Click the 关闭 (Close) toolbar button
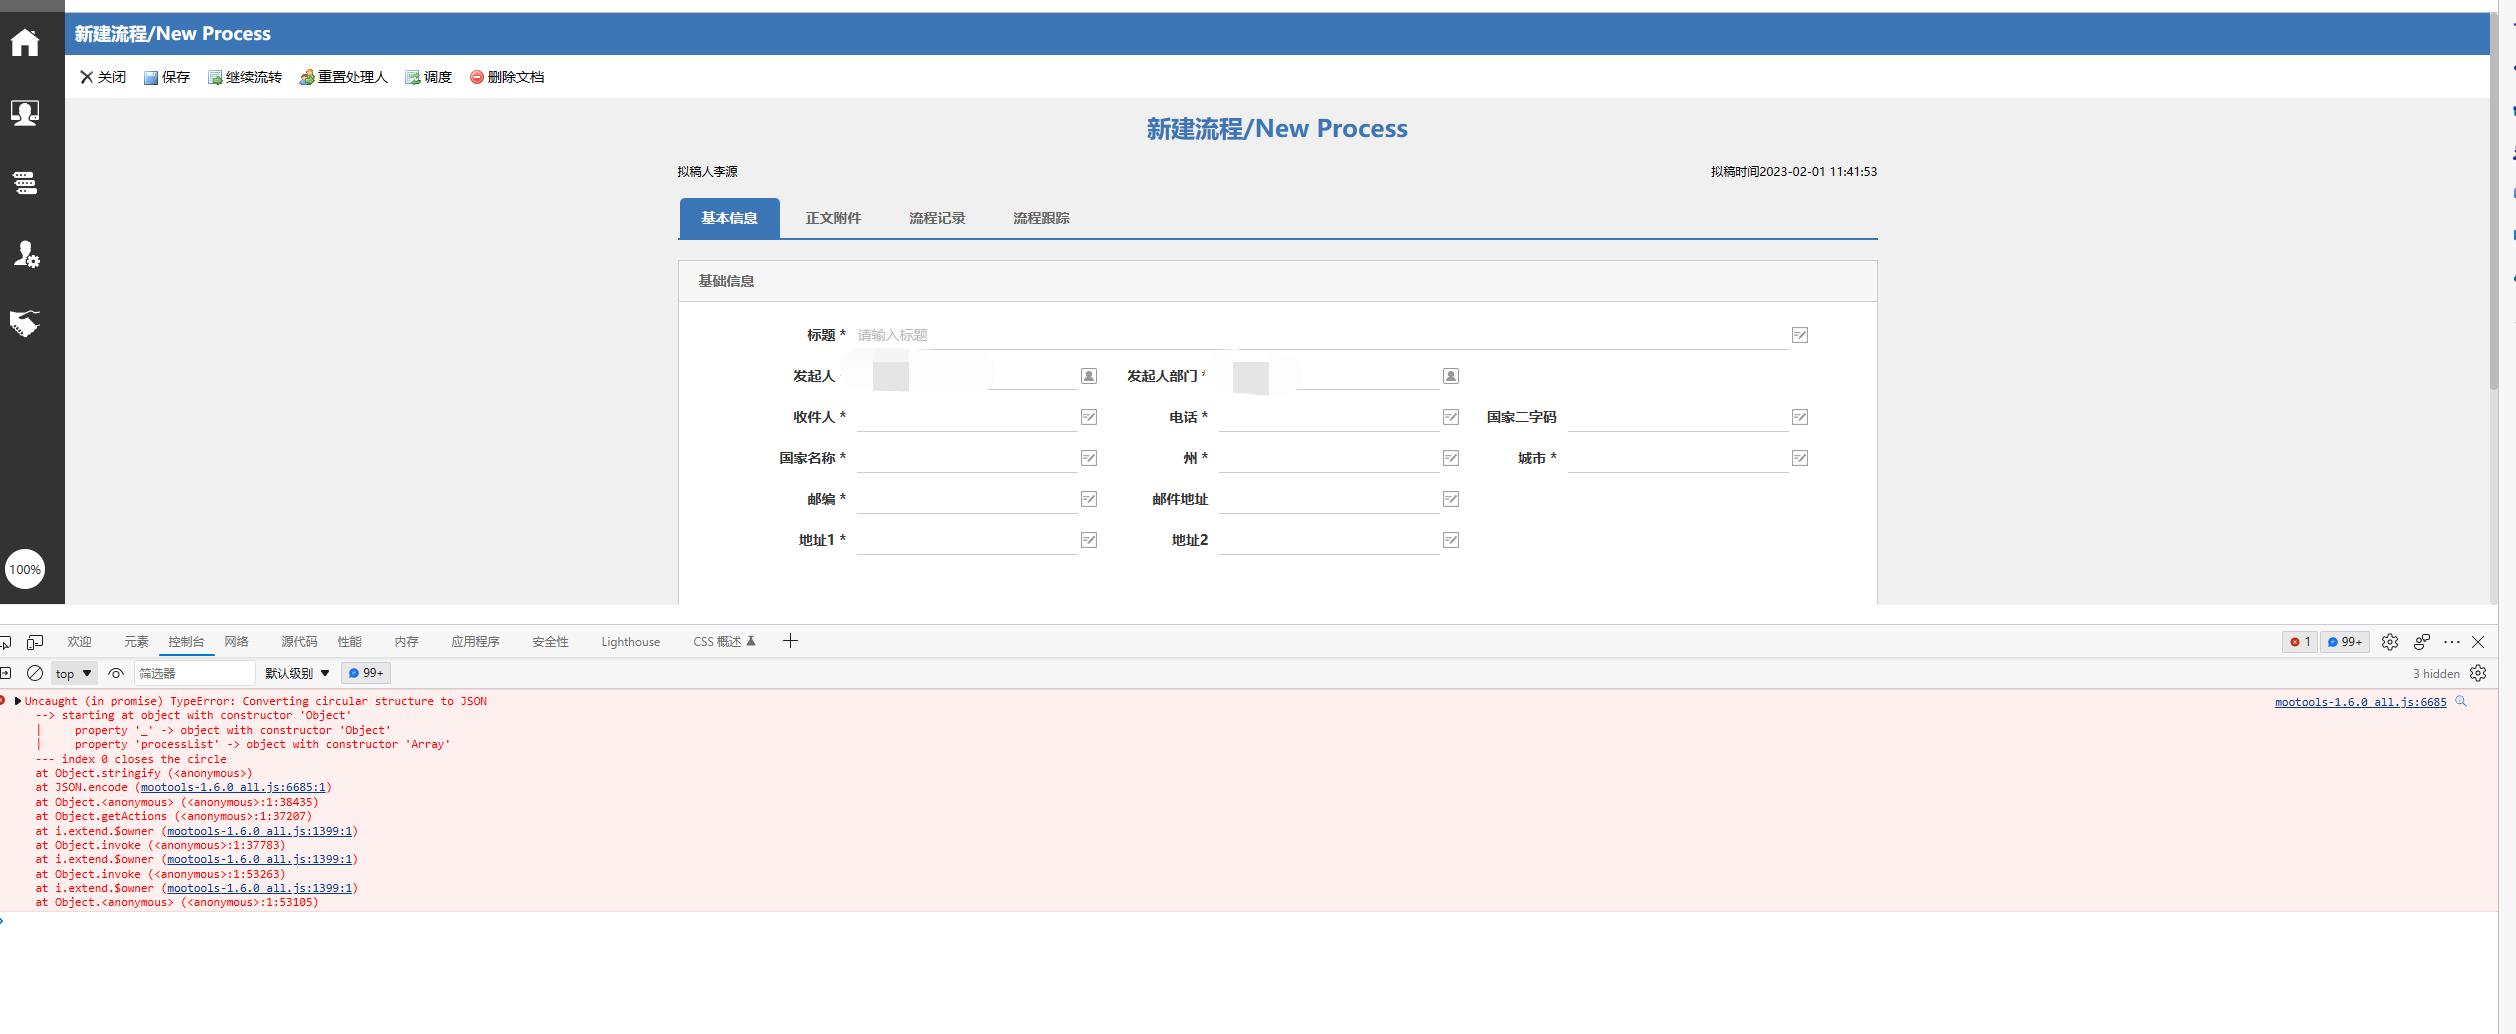The height and width of the screenshot is (1034, 2516). [103, 77]
